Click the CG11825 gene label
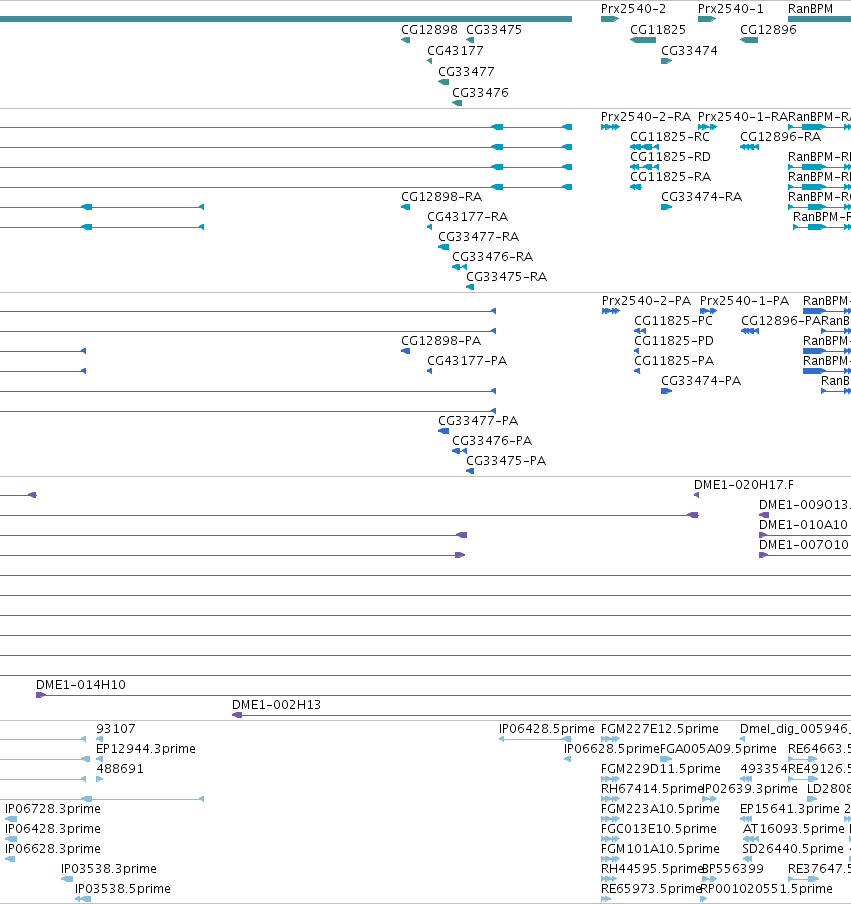The height and width of the screenshot is (904, 851). click(x=658, y=29)
